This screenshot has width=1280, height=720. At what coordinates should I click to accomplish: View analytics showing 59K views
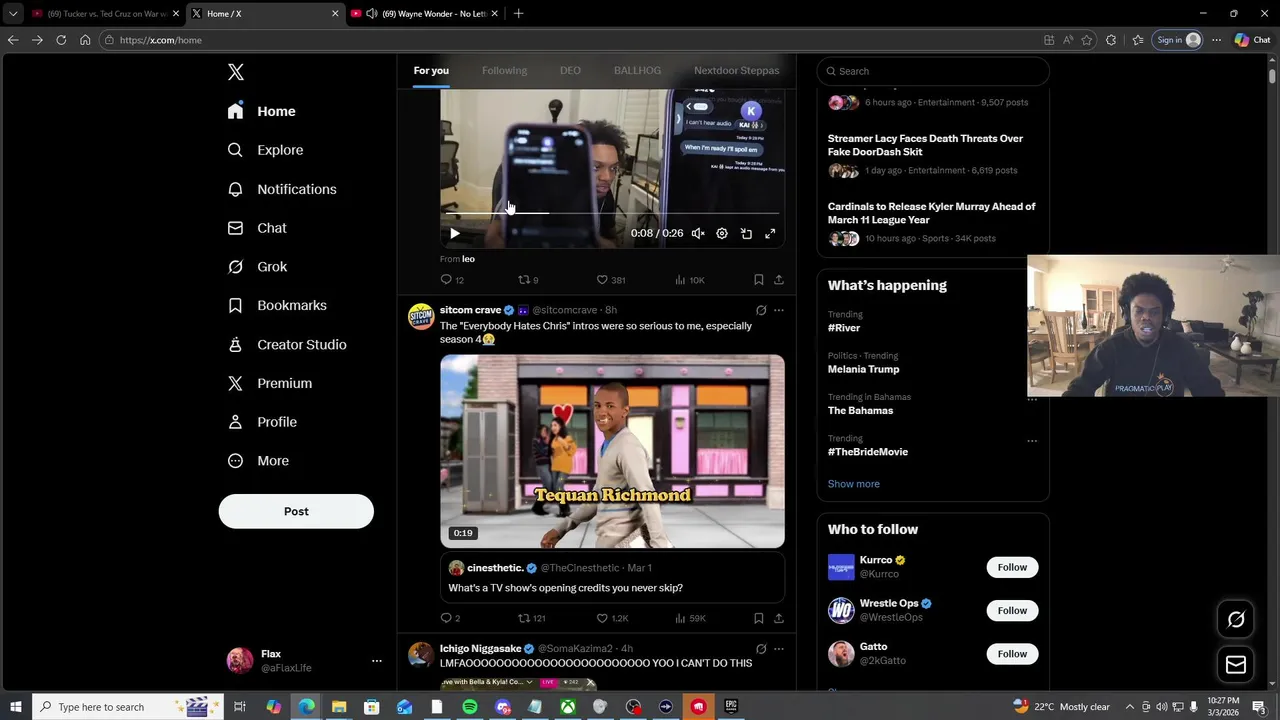690,618
